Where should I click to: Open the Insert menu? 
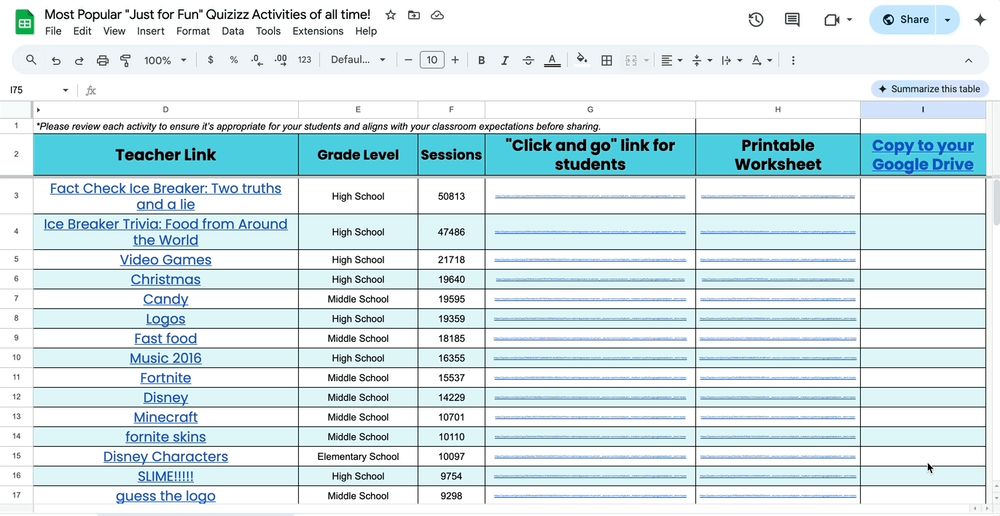pyautogui.click(x=151, y=31)
